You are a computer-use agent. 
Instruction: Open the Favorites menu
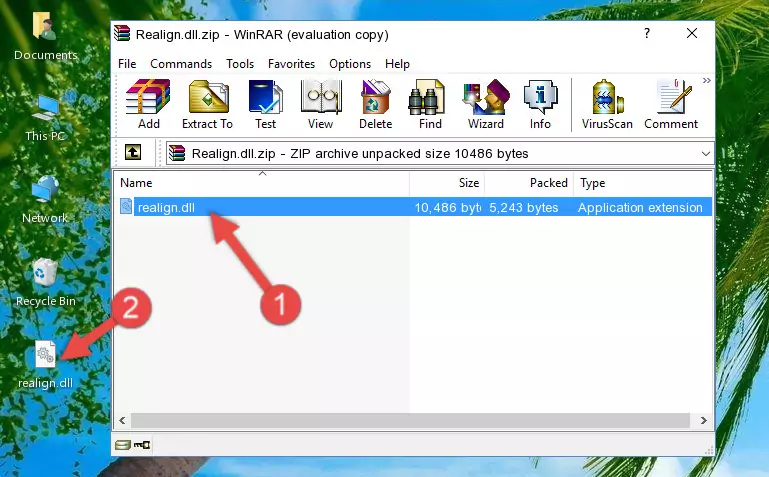[x=291, y=64]
